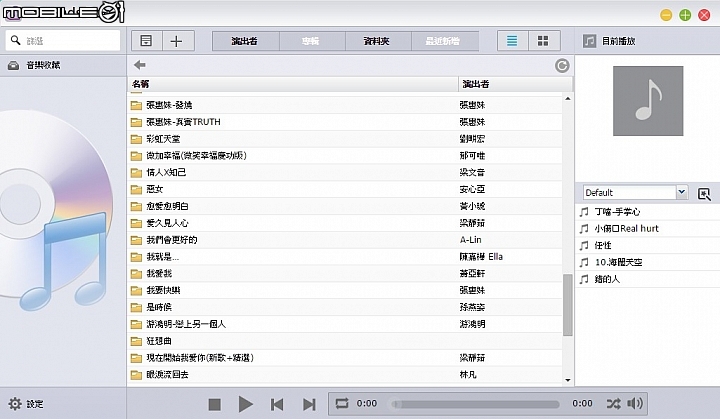Sort by the 名稱 column header
The width and height of the screenshot is (720, 419).
[x=293, y=84]
